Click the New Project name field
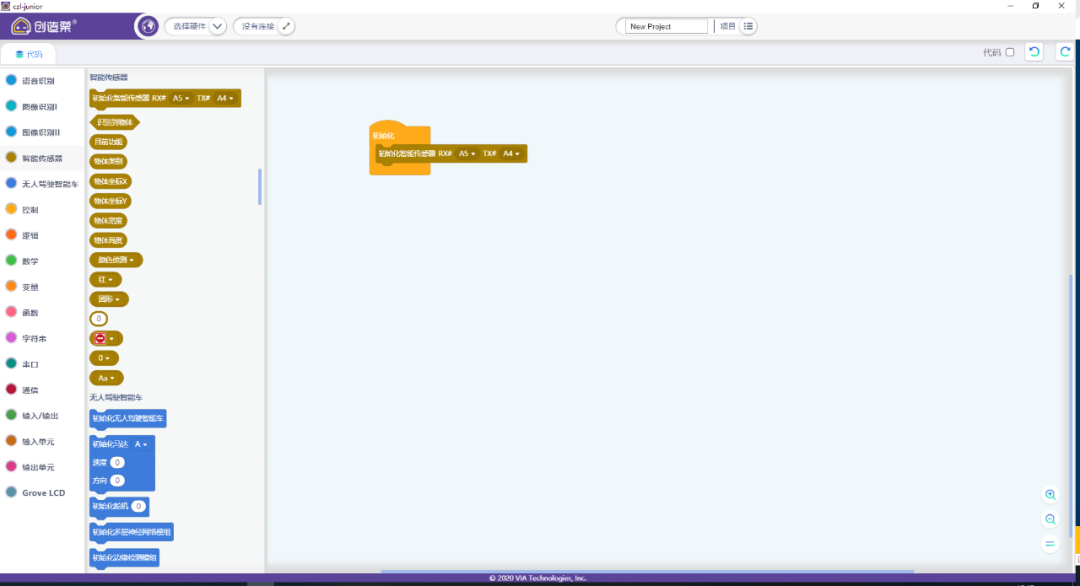 [666, 26]
